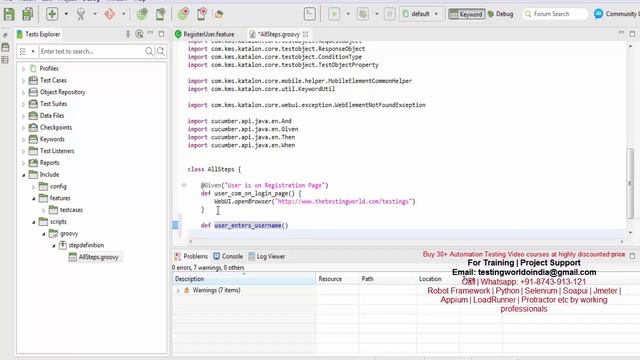Screen dimensions: 640x360
Task: Click the Resource column header
Action: (337, 279)
